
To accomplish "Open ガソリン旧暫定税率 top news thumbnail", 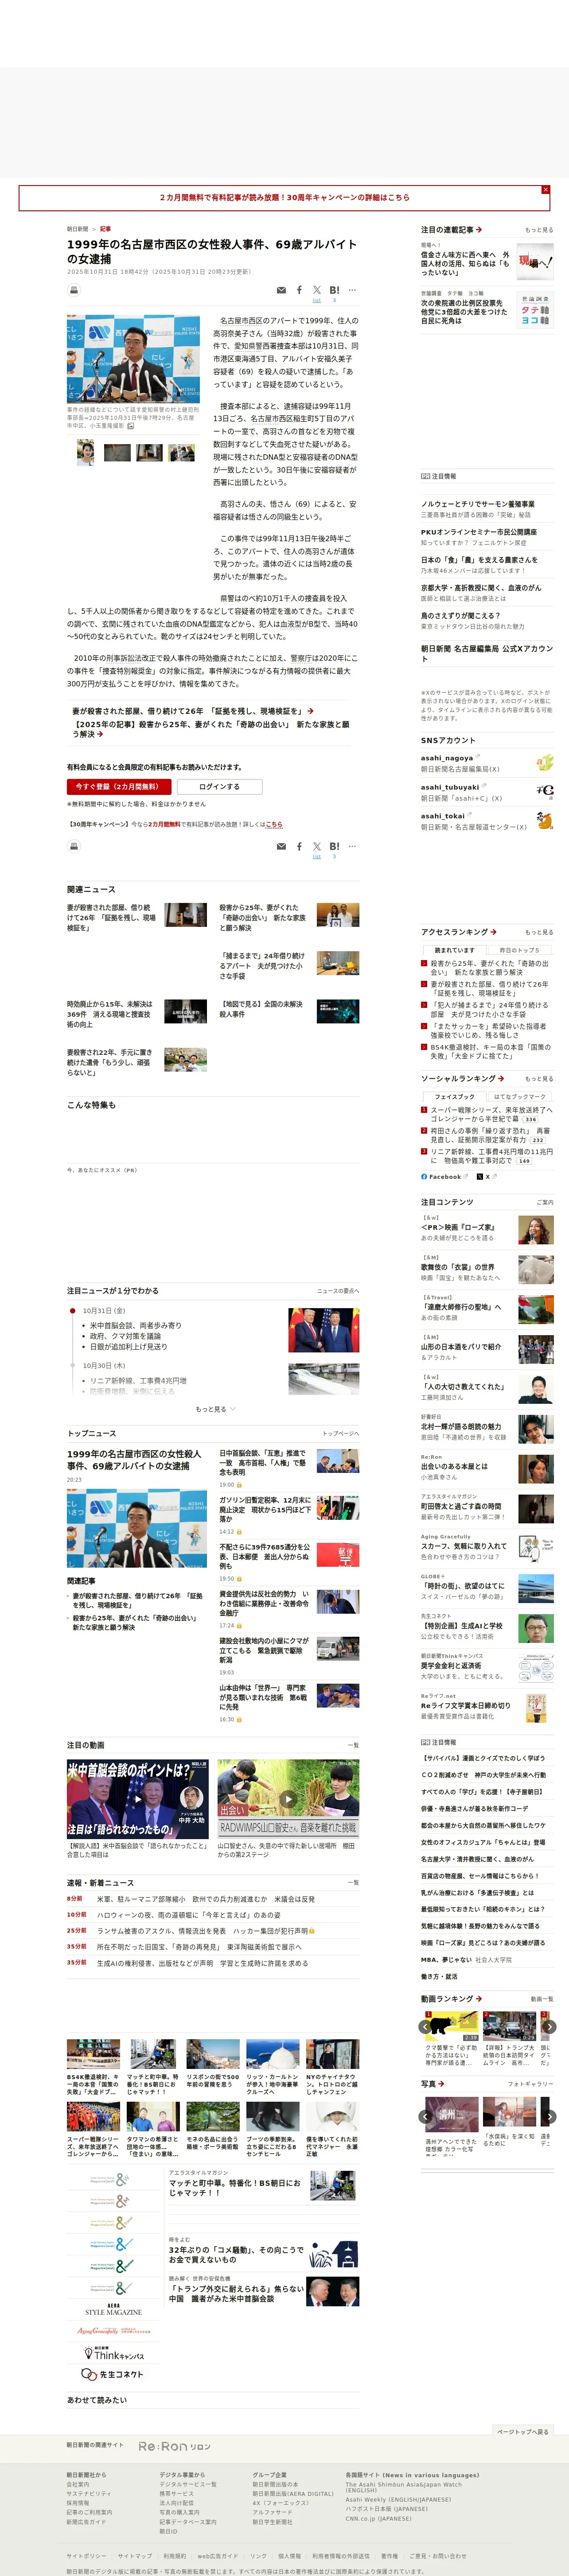I will click(338, 1508).
